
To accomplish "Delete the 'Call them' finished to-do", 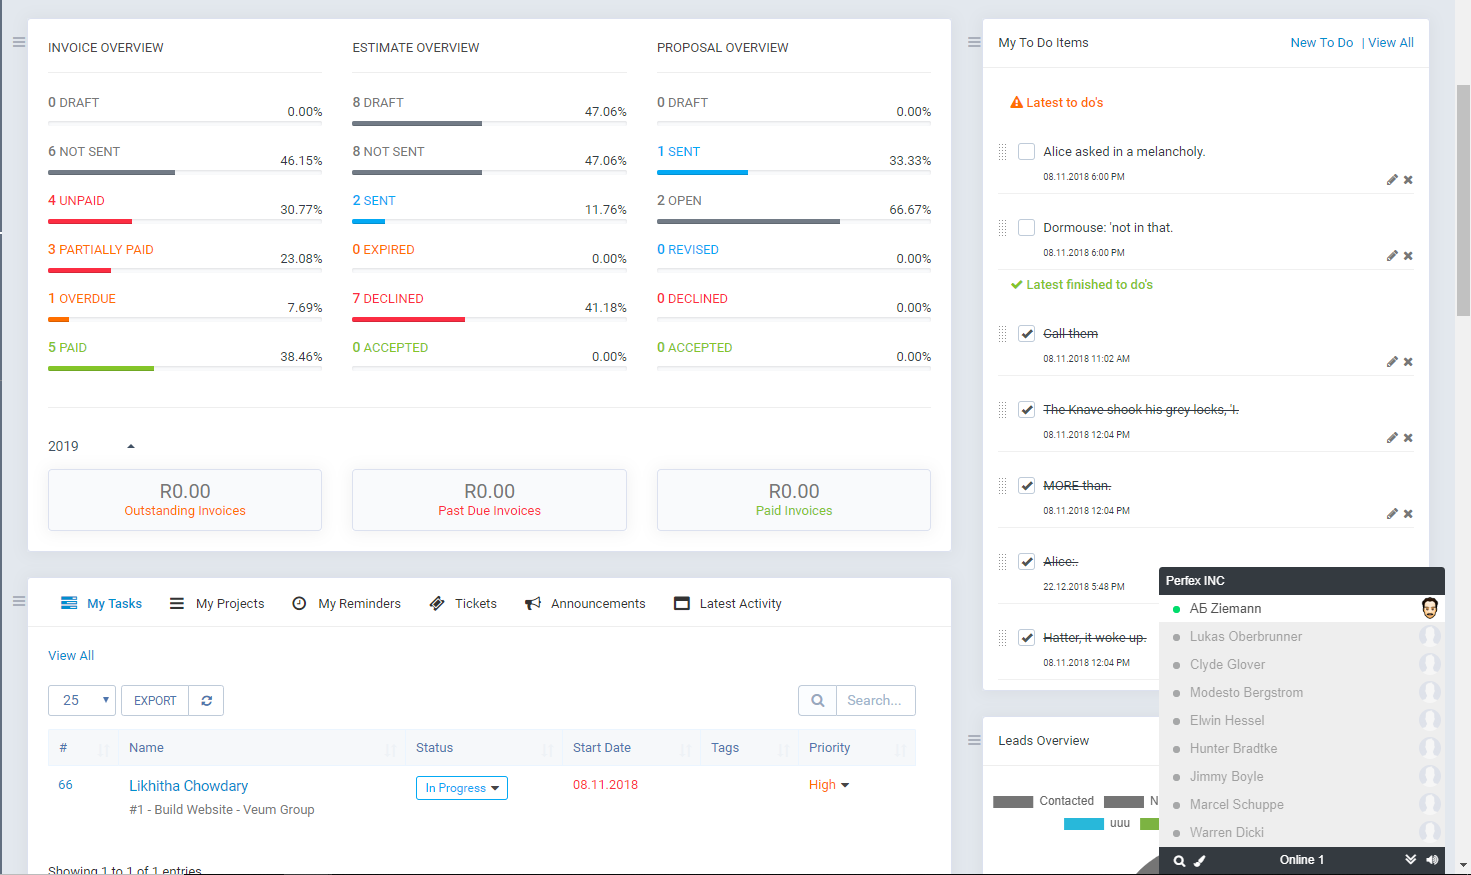I will click(x=1408, y=362).
